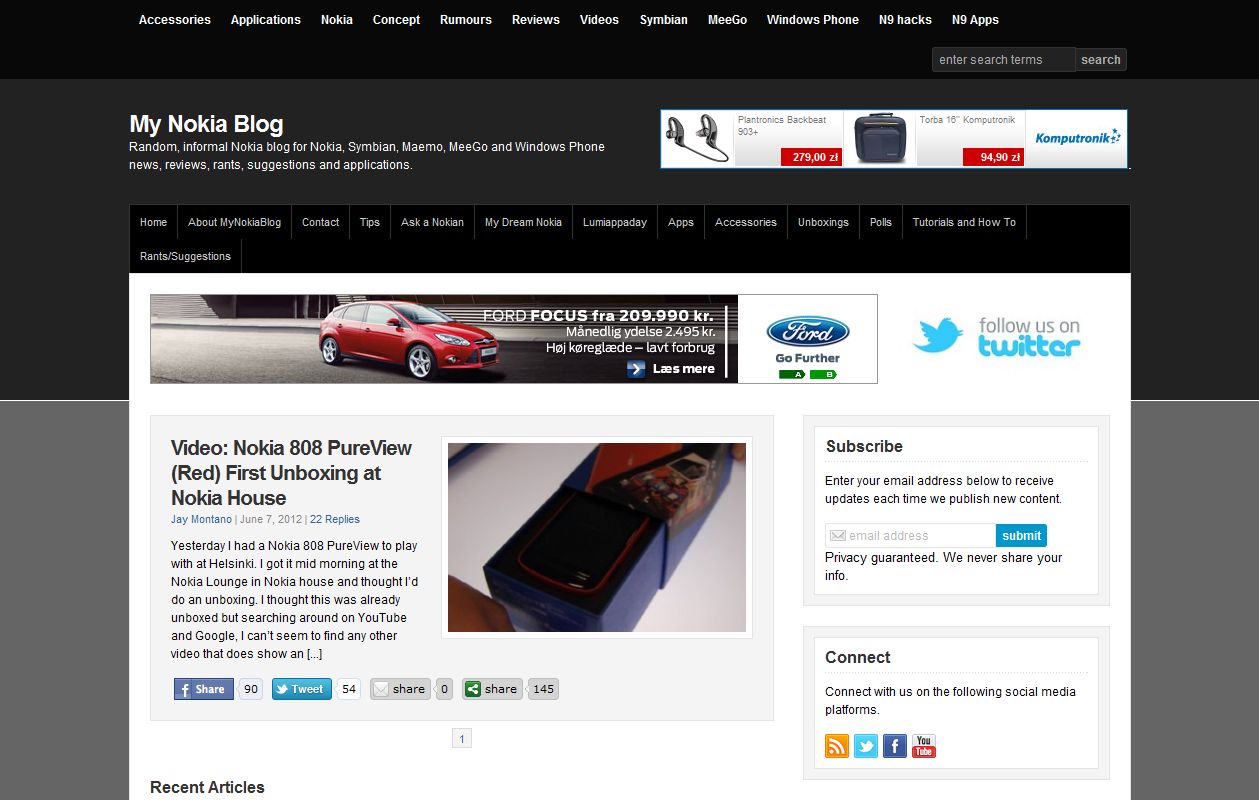Image resolution: width=1259 pixels, height=800 pixels.
Task: Open the MeeGo category
Action: pyautogui.click(x=727, y=20)
